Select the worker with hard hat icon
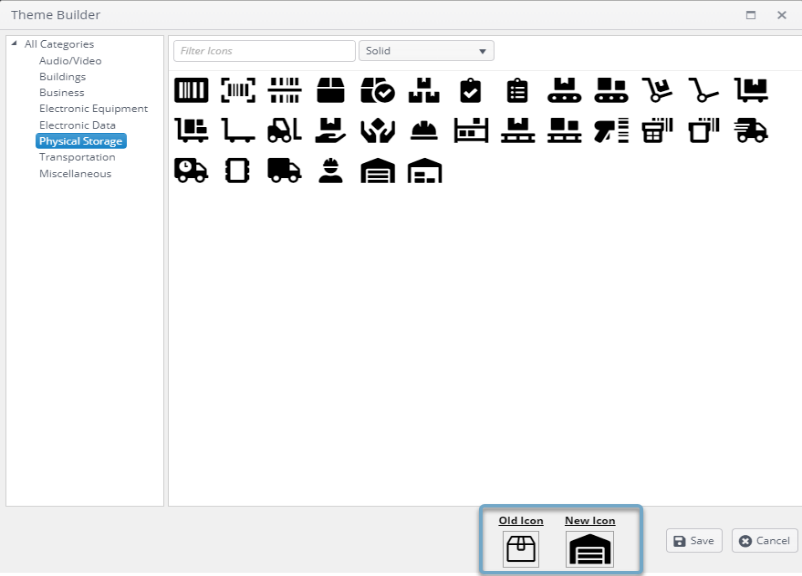The height and width of the screenshot is (576, 802). click(x=330, y=170)
